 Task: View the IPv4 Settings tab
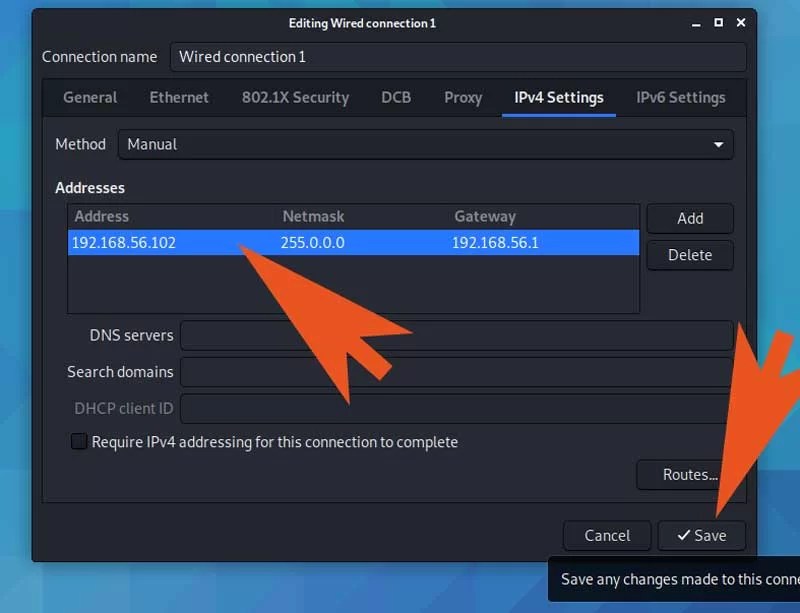pyautogui.click(x=558, y=97)
